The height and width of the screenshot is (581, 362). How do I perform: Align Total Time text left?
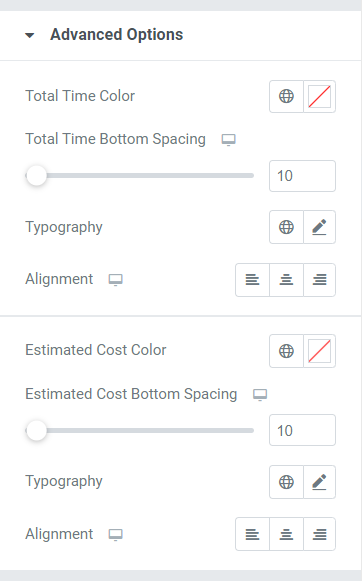click(252, 280)
